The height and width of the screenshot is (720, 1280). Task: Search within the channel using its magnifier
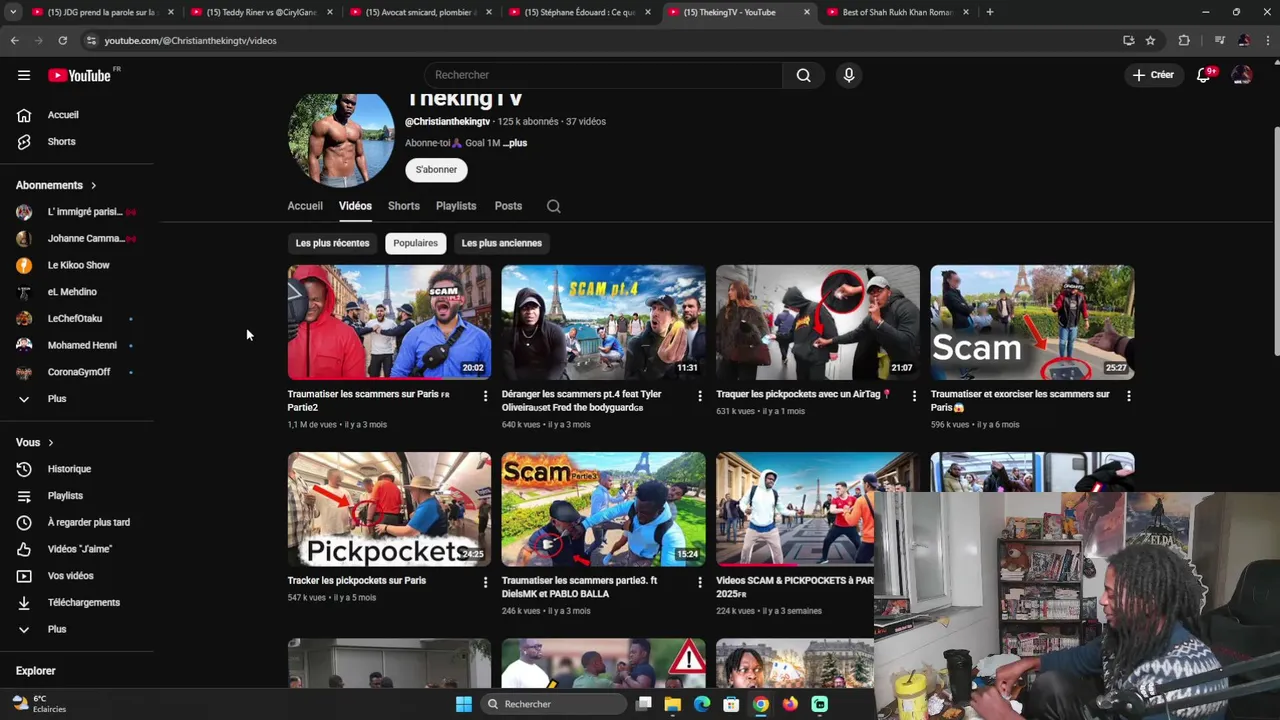pyautogui.click(x=554, y=206)
